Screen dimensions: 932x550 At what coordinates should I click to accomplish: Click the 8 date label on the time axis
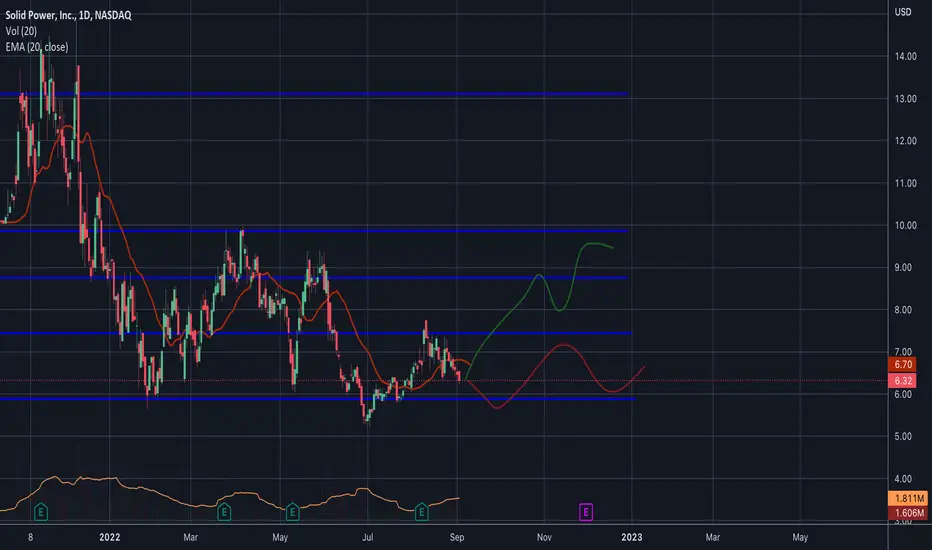30,537
